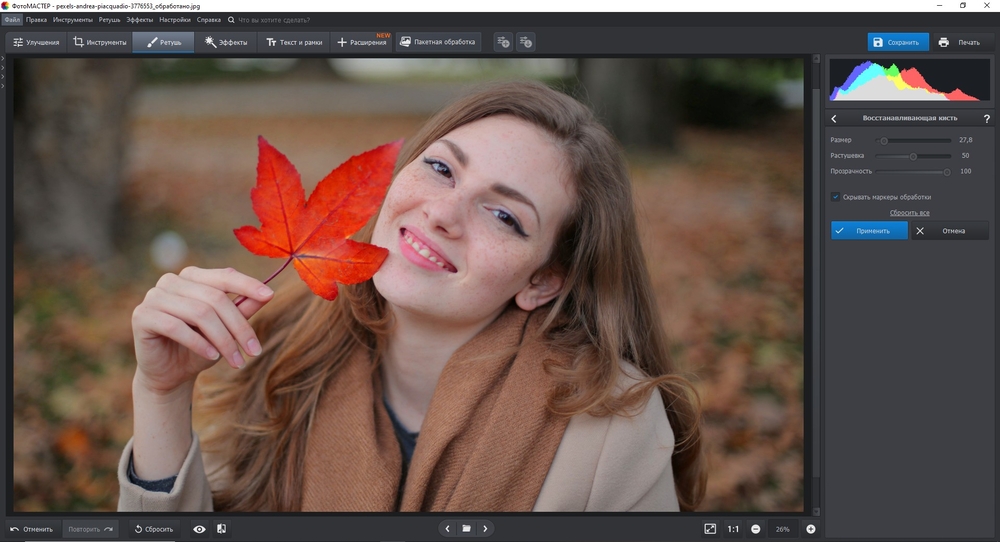Click the help question mark icon
The width and height of the screenshot is (1000, 542).
(x=986, y=118)
